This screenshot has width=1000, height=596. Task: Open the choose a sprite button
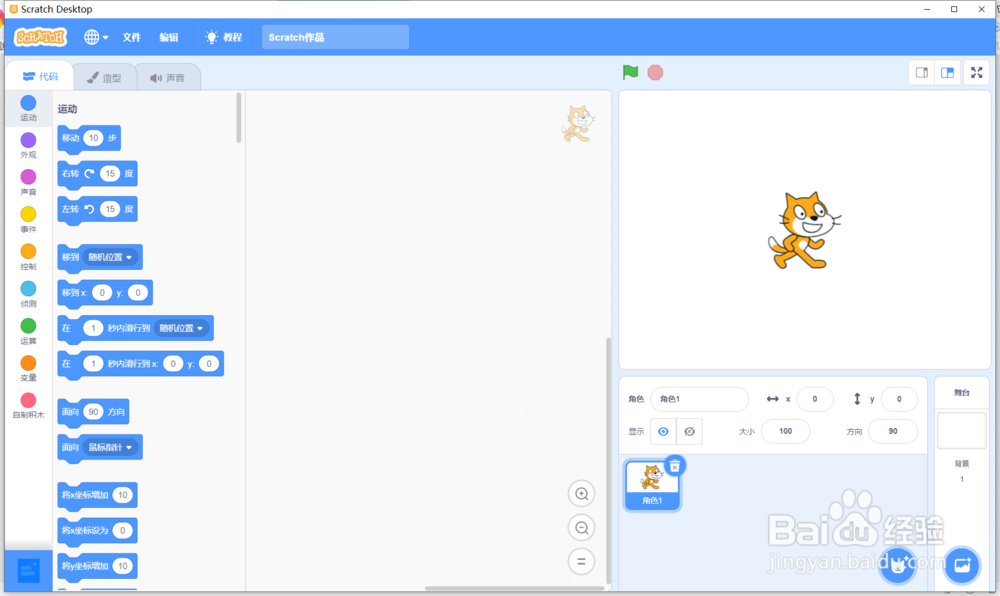[x=898, y=565]
